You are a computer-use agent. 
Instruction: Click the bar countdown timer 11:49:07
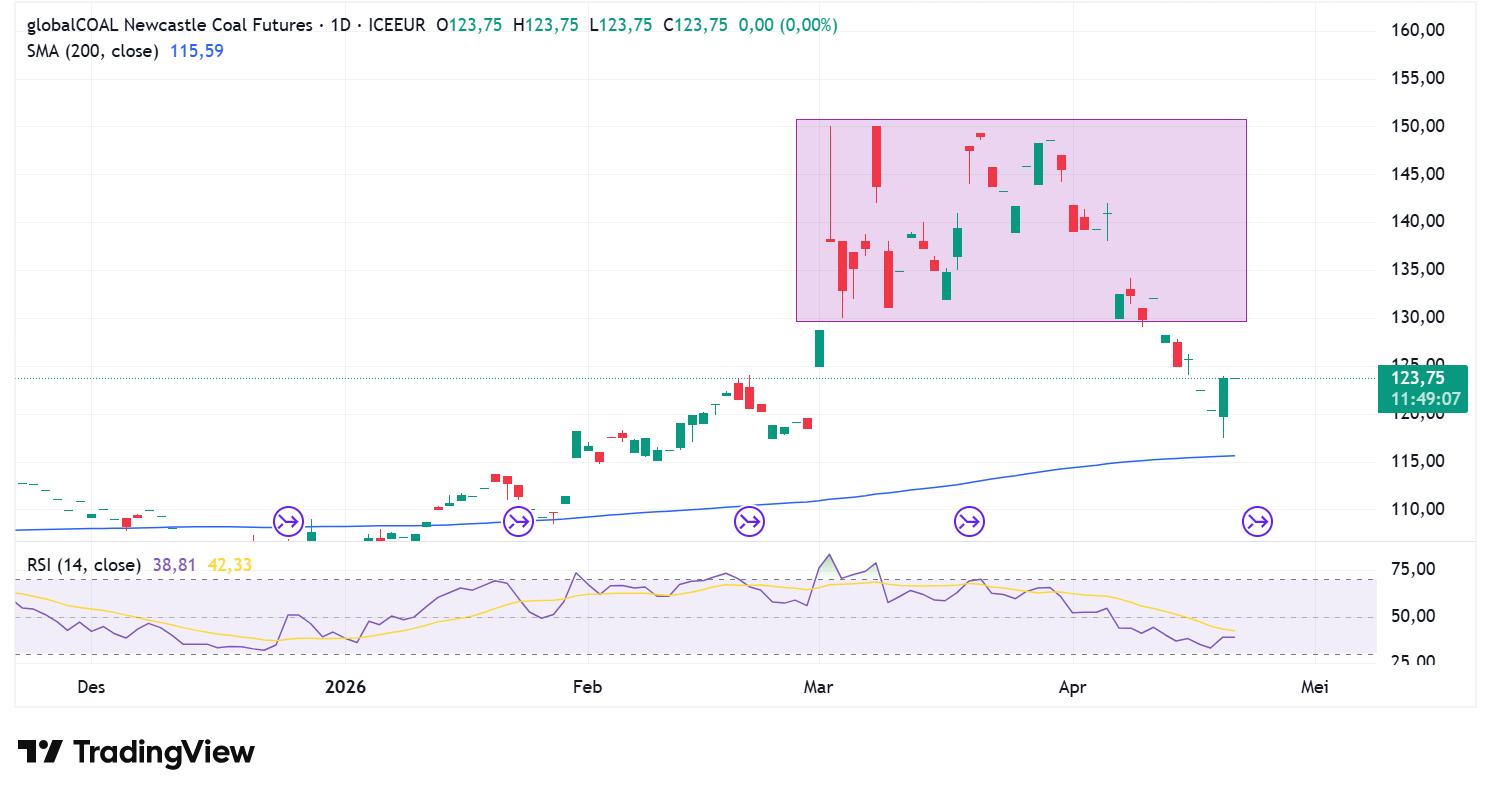point(1425,399)
